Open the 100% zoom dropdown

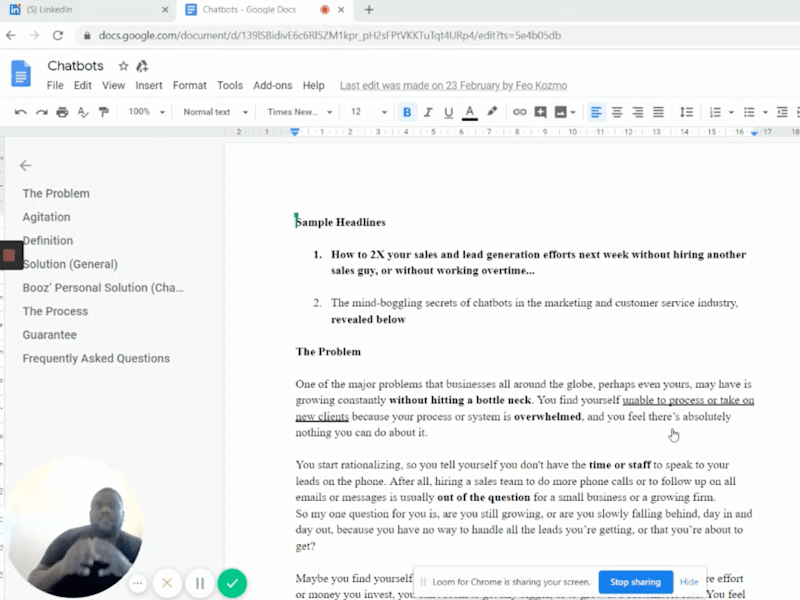(x=146, y=112)
